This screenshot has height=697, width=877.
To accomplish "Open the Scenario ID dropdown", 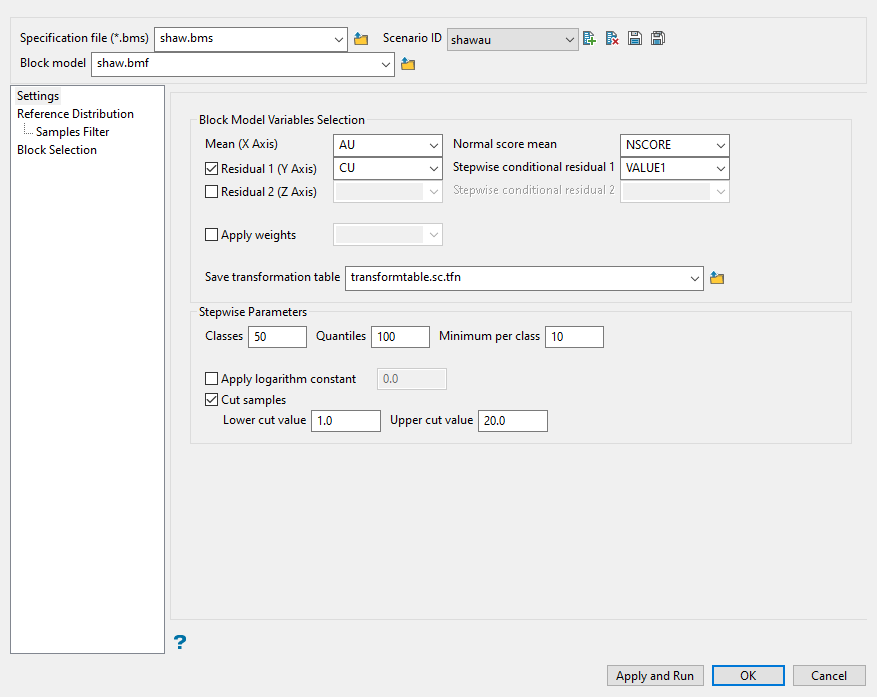I will pyautogui.click(x=512, y=39).
